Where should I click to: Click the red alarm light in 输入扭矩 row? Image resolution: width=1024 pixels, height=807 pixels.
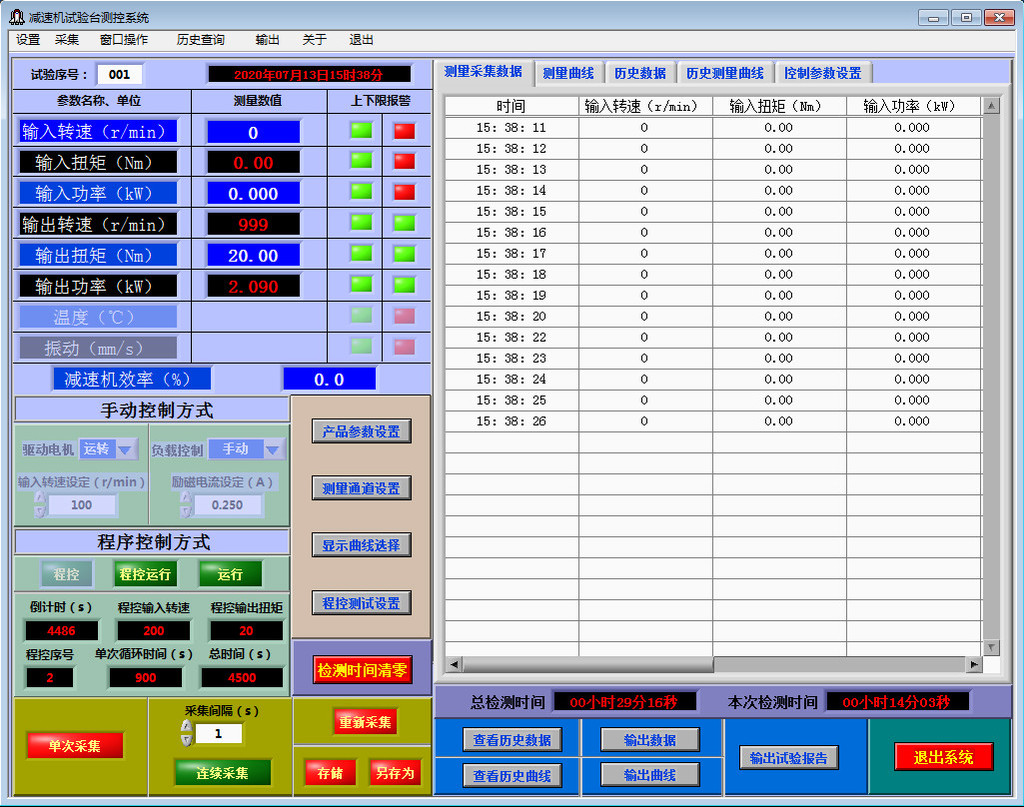click(404, 161)
